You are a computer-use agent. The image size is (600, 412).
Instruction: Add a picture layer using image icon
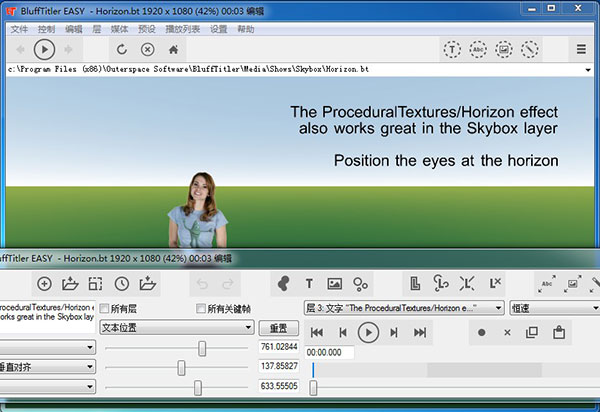click(x=335, y=284)
